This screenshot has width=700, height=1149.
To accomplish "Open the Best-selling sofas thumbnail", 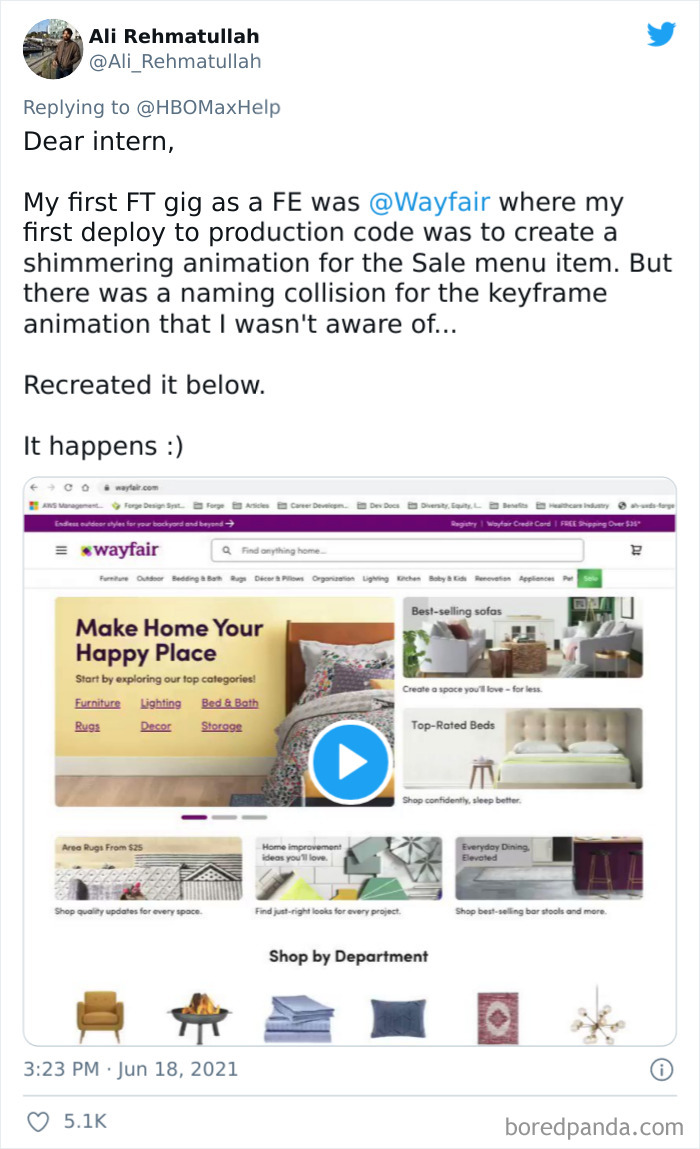I will click(523, 637).
